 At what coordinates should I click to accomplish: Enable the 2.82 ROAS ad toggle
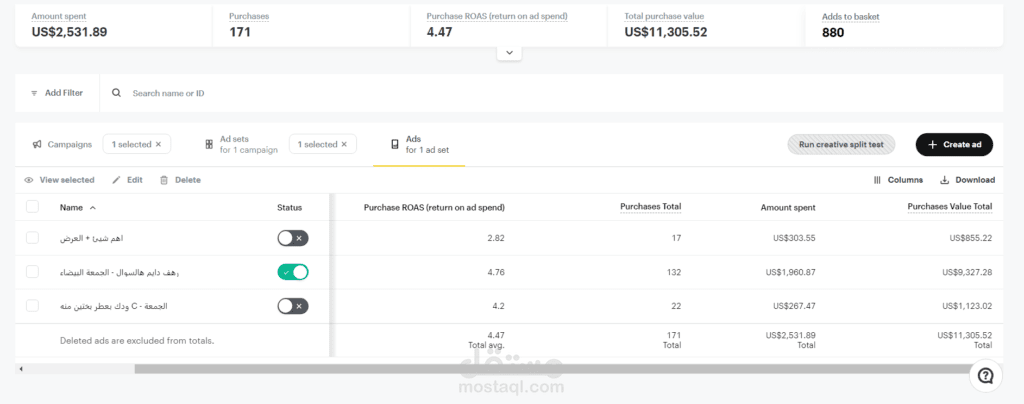[x=293, y=238]
